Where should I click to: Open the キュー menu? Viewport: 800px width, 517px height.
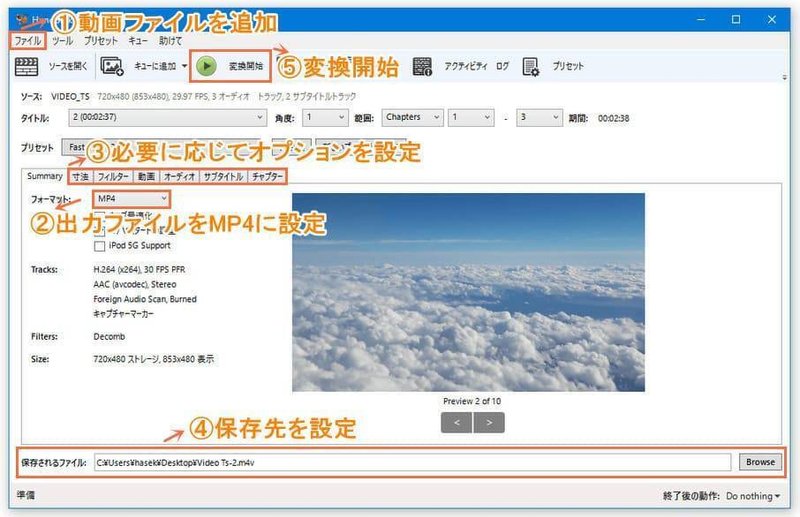tap(138, 41)
